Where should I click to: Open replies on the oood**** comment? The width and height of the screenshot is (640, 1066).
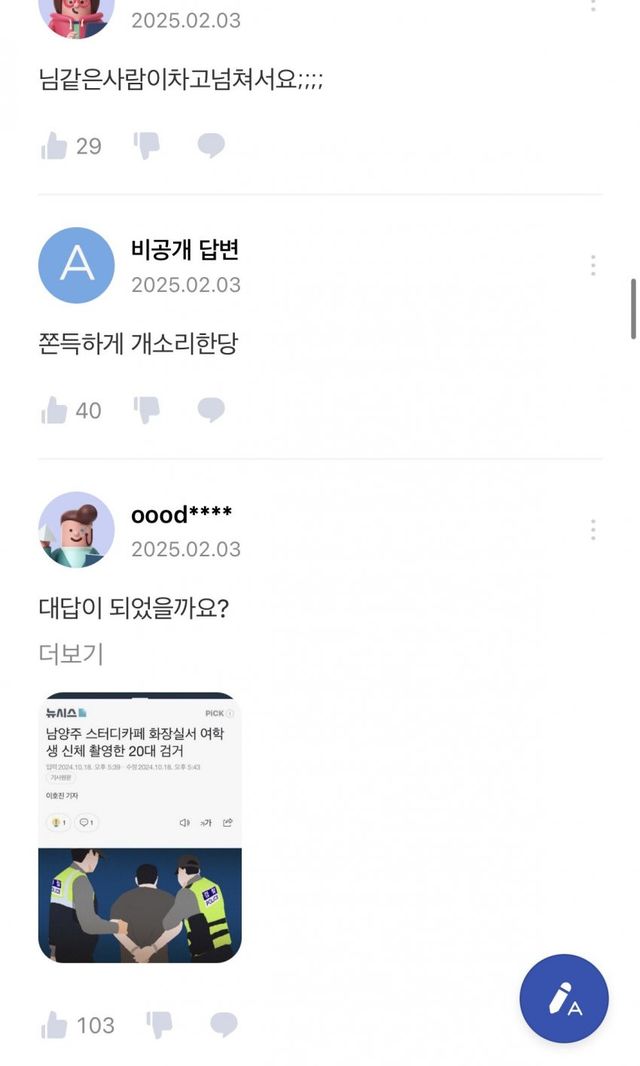tap(224, 1025)
